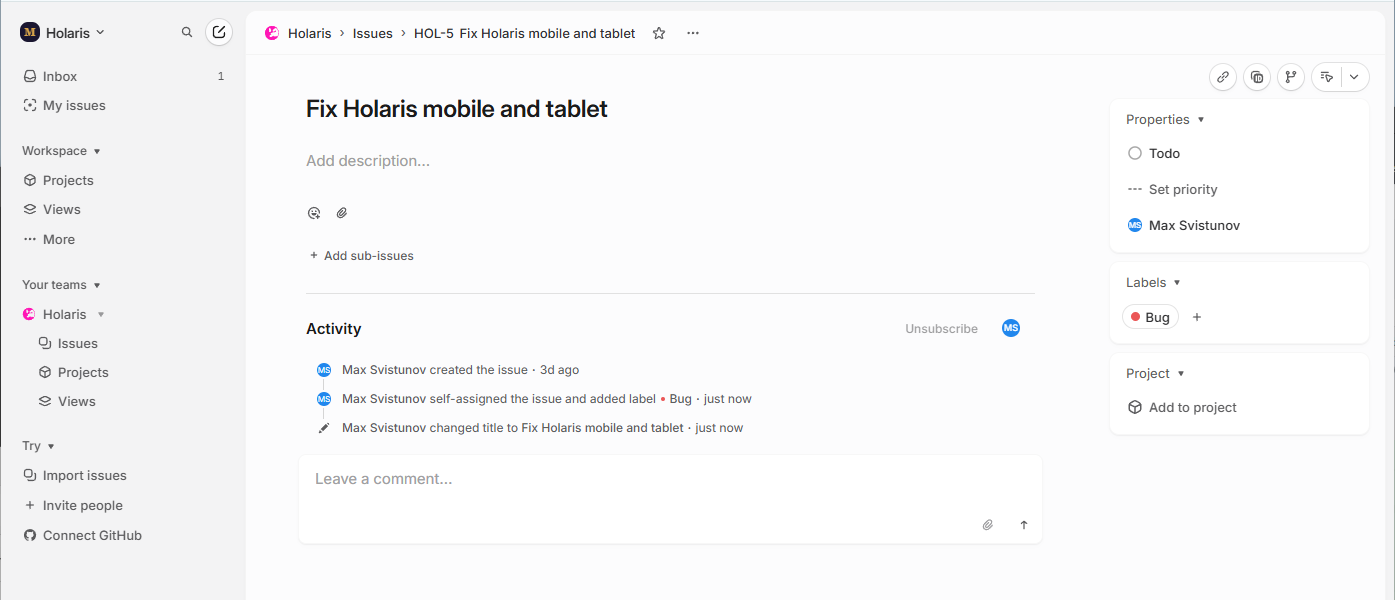Copy git branch name icon
1395x600 pixels.
[1291, 77]
